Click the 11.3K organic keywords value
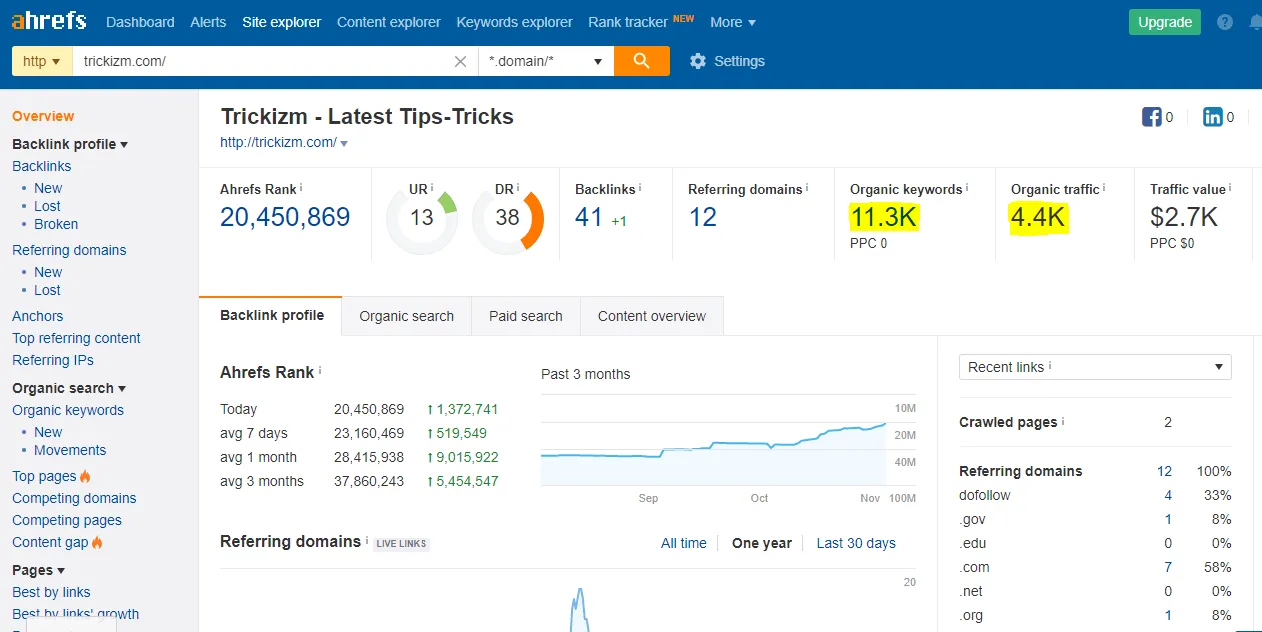This screenshot has width=1262, height=632. pos(884,217)
